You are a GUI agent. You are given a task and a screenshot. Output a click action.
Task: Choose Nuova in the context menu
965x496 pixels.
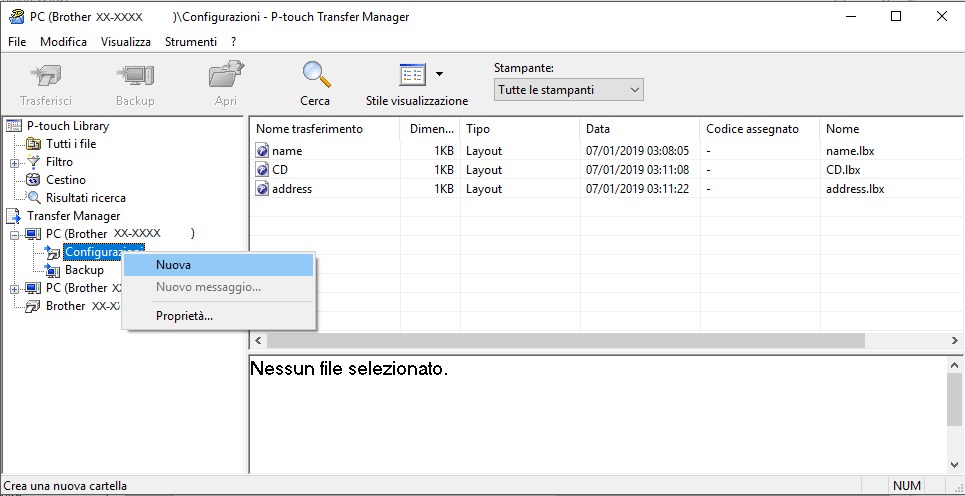[x=219, y=265]
